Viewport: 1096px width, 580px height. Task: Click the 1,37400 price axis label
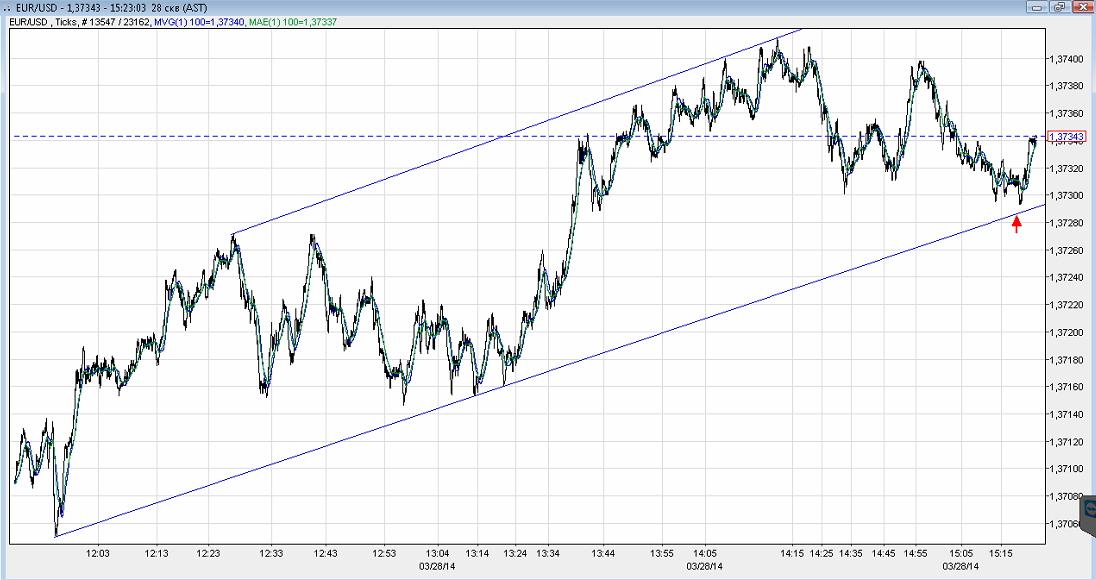coord(1066,59)
